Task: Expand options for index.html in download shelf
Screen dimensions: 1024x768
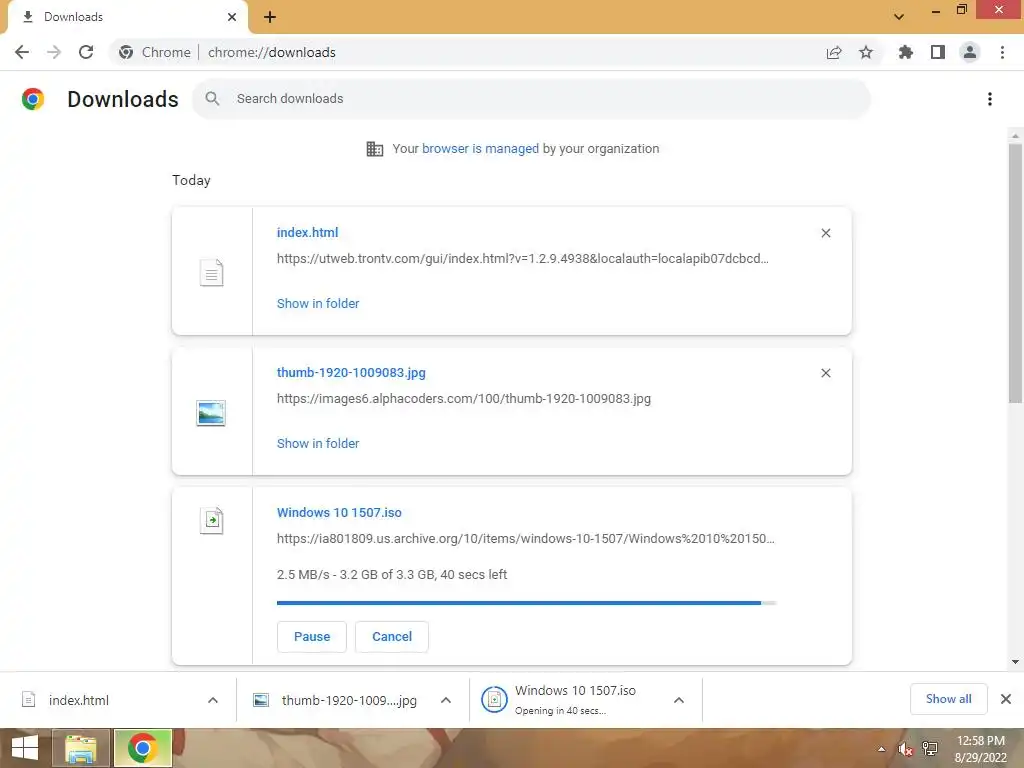Action: point(213,700)
